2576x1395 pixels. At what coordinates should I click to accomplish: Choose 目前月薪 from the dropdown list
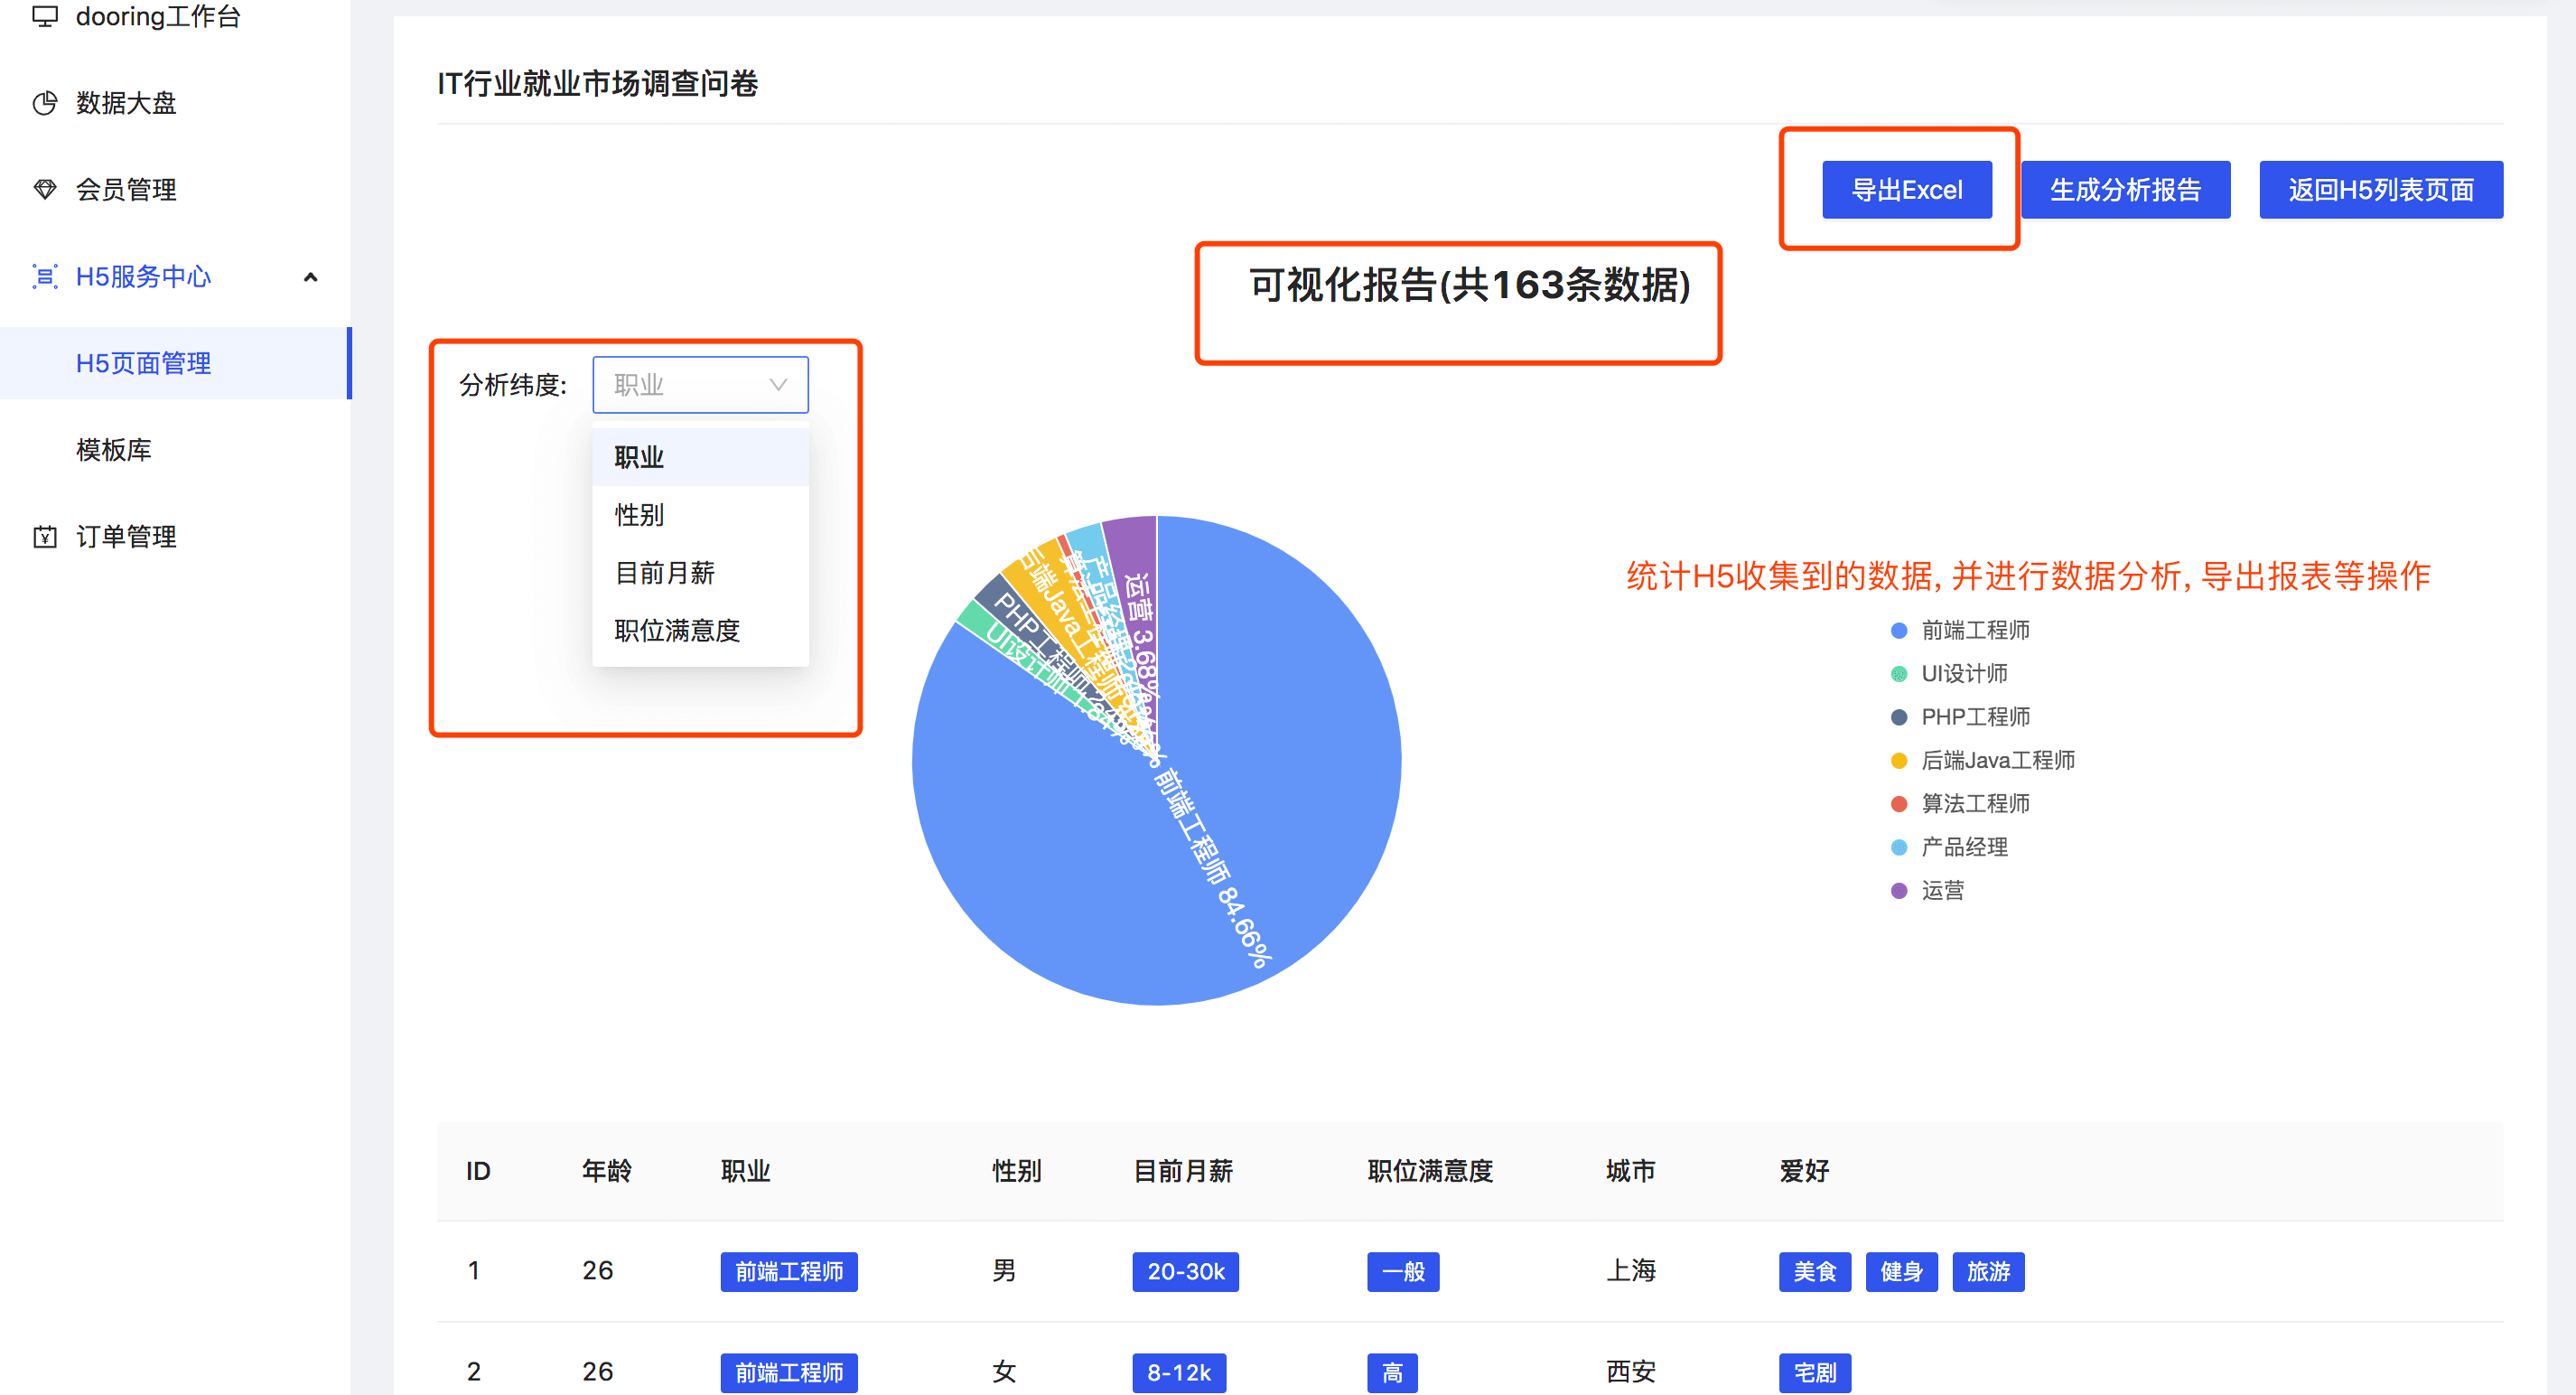click(x=664, y=573)
